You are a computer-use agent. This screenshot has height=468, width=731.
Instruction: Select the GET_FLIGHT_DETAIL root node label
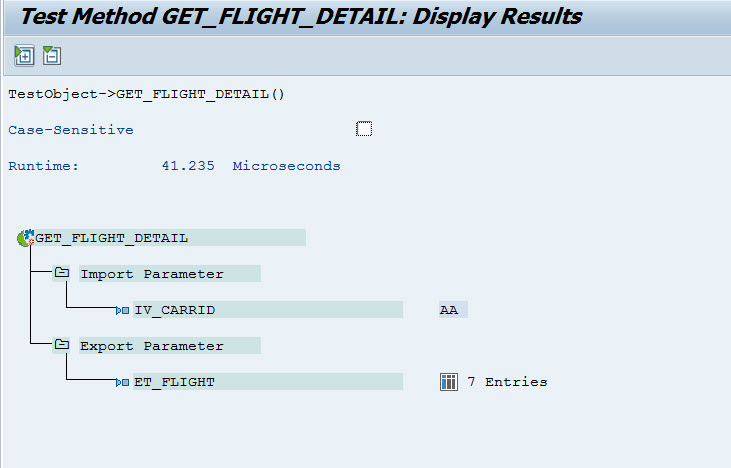point(112,238)
